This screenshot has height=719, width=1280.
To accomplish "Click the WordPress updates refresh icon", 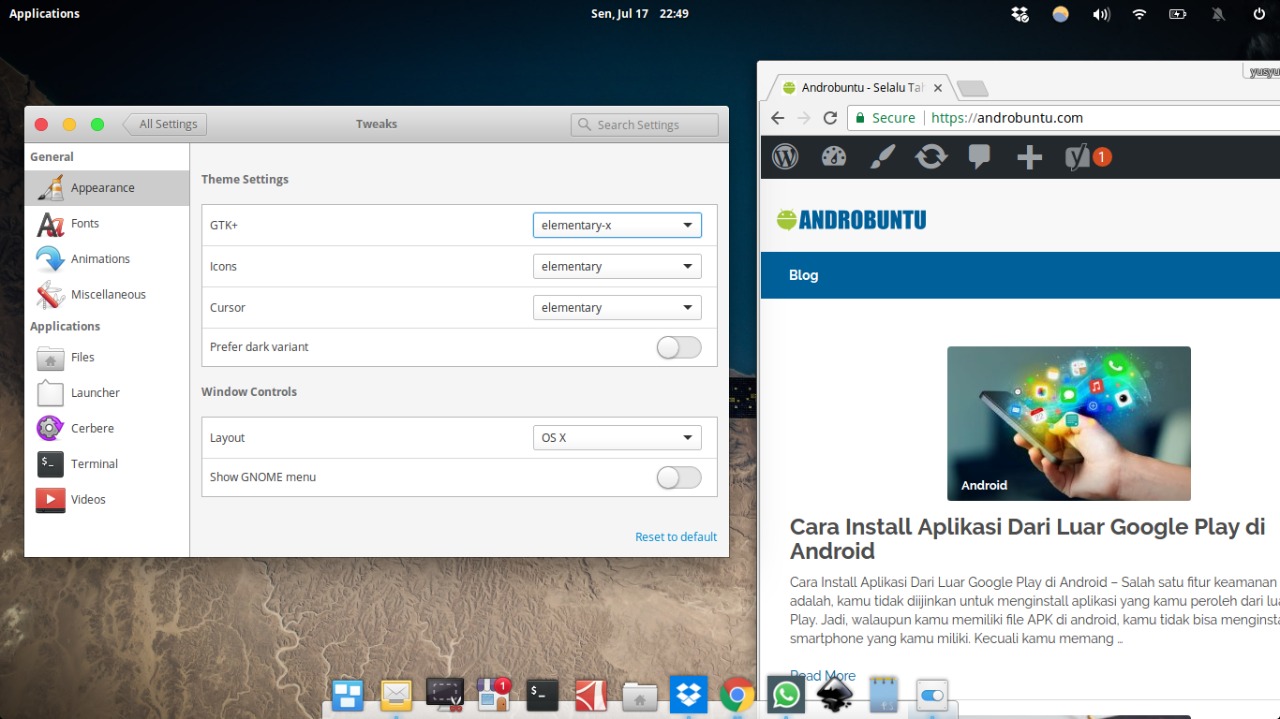I will [931, 157].
